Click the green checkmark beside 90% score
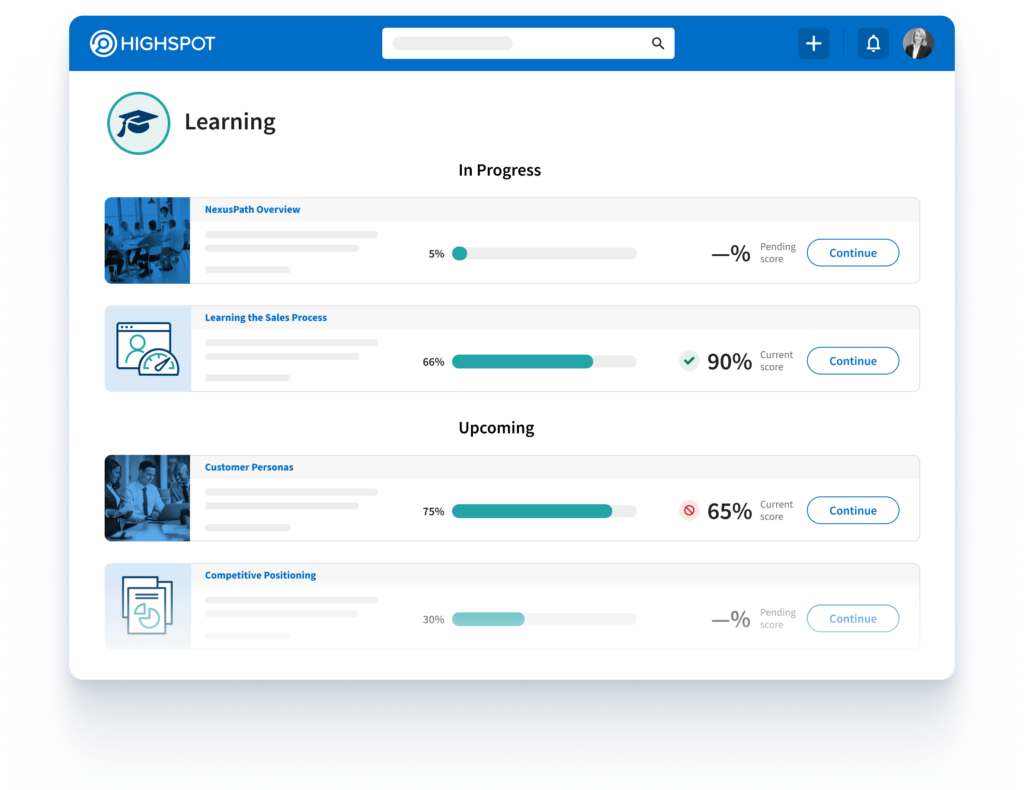Viewport: 1024px width, 790px height. point(688,359)
